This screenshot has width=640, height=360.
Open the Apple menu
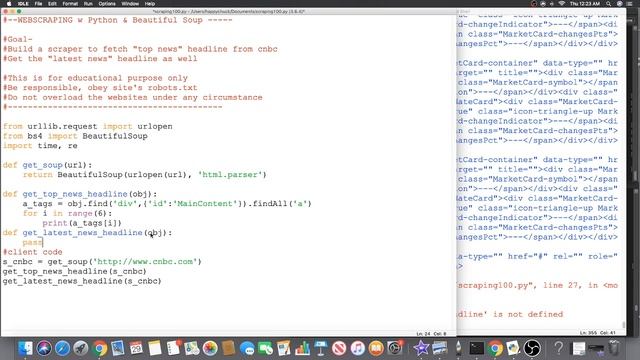[9, 4]
